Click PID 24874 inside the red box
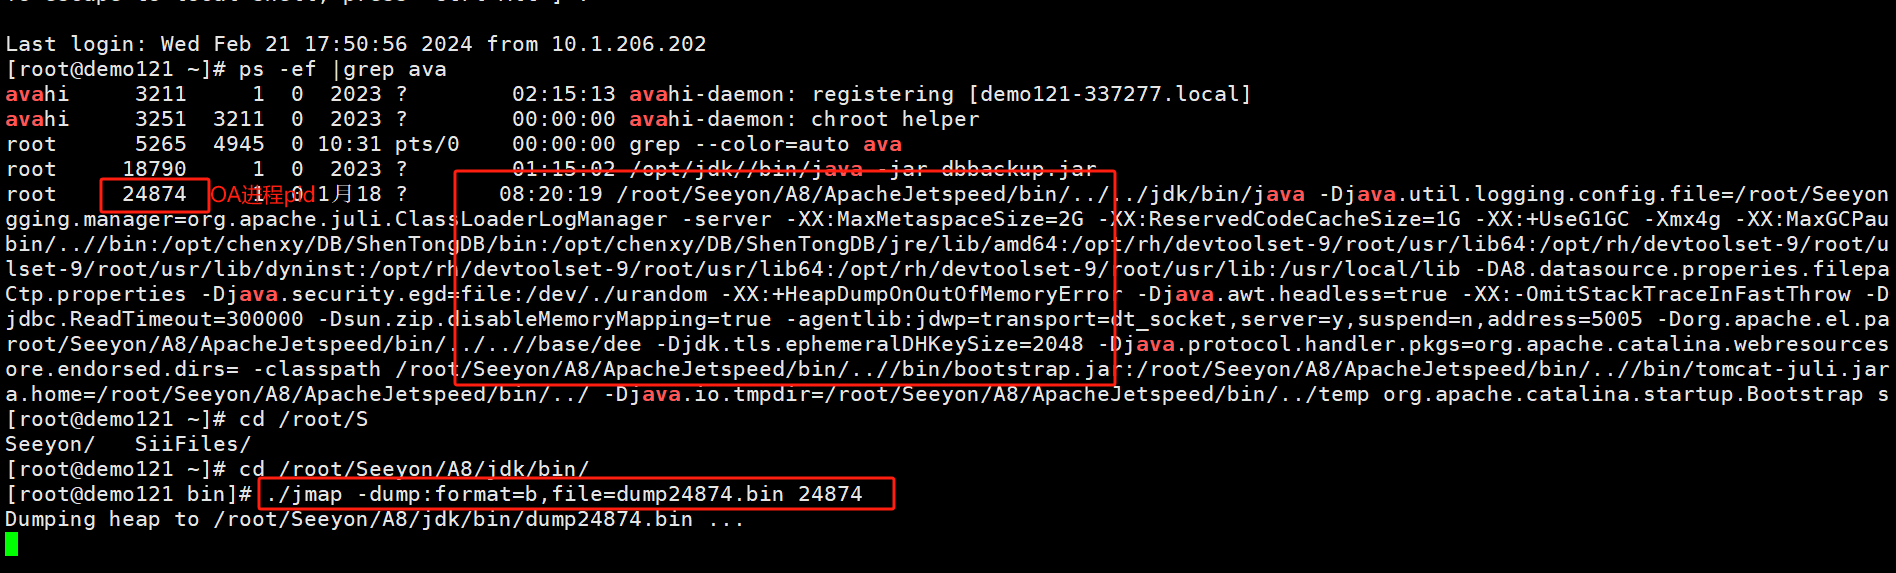Viewport: 1896px width, 573px height. click(x=154, y=194)
